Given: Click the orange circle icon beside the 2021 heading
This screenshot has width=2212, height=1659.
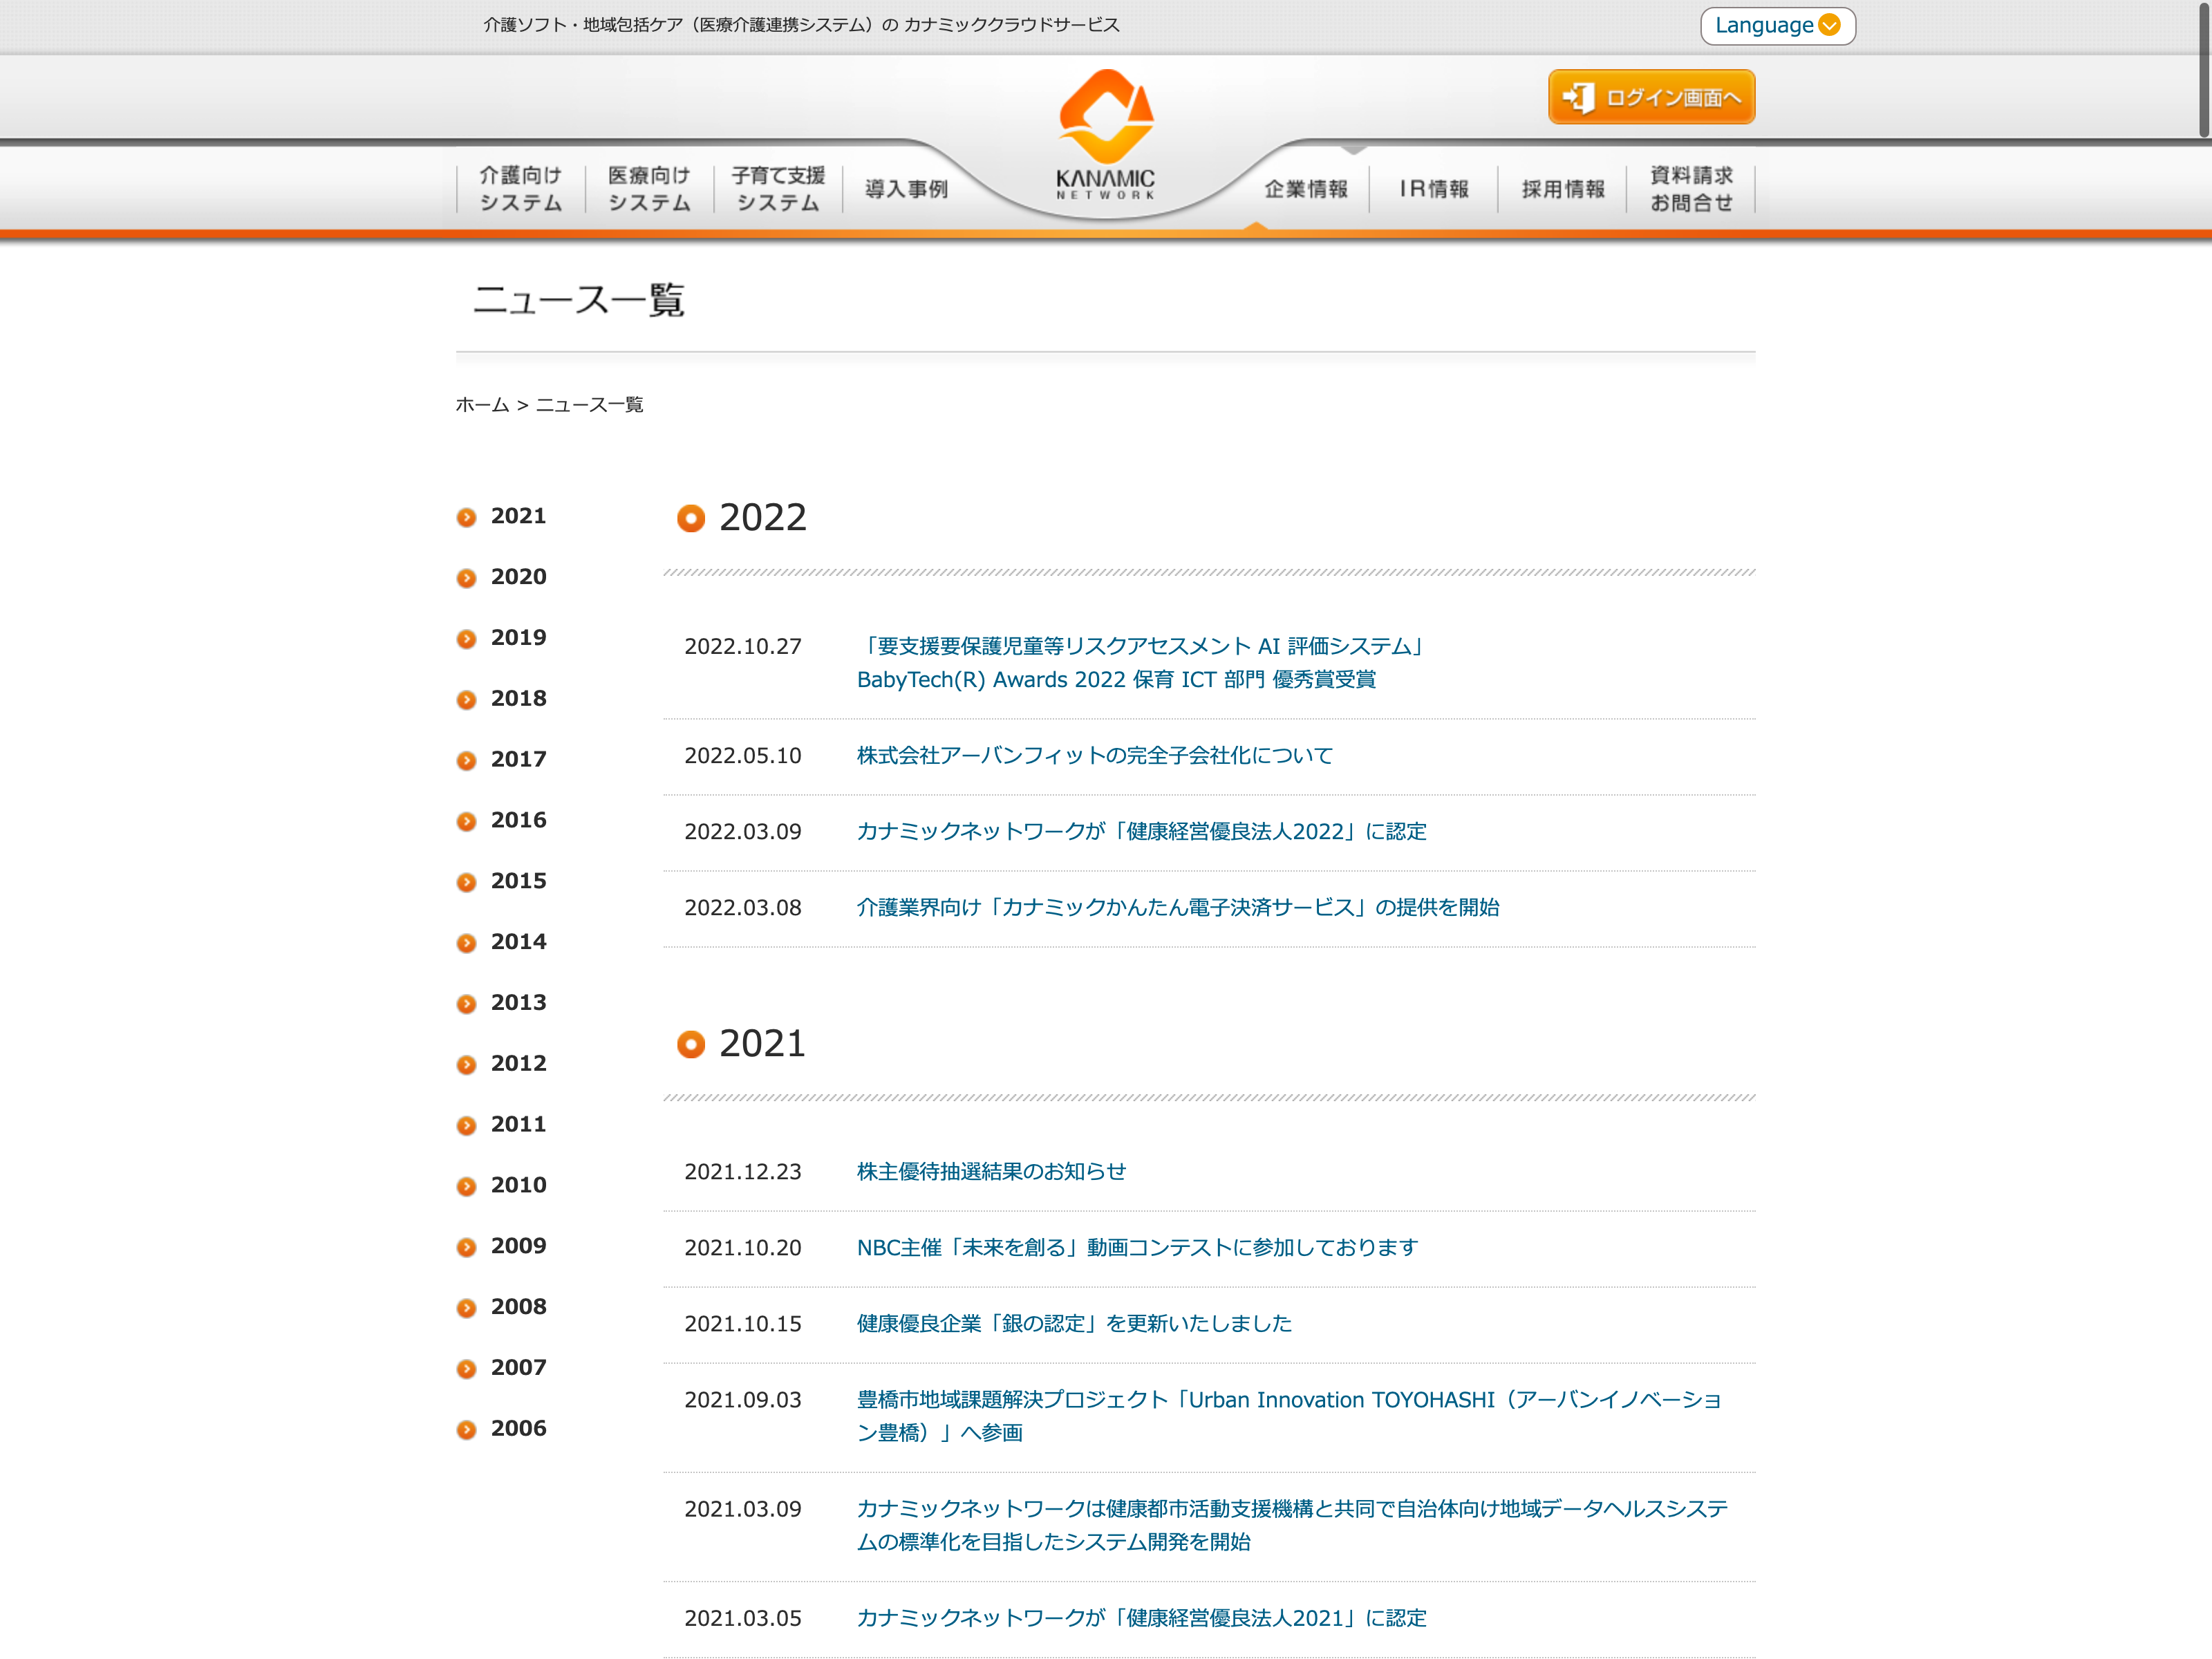Looking at the screenshot, I should [690, 1044].
